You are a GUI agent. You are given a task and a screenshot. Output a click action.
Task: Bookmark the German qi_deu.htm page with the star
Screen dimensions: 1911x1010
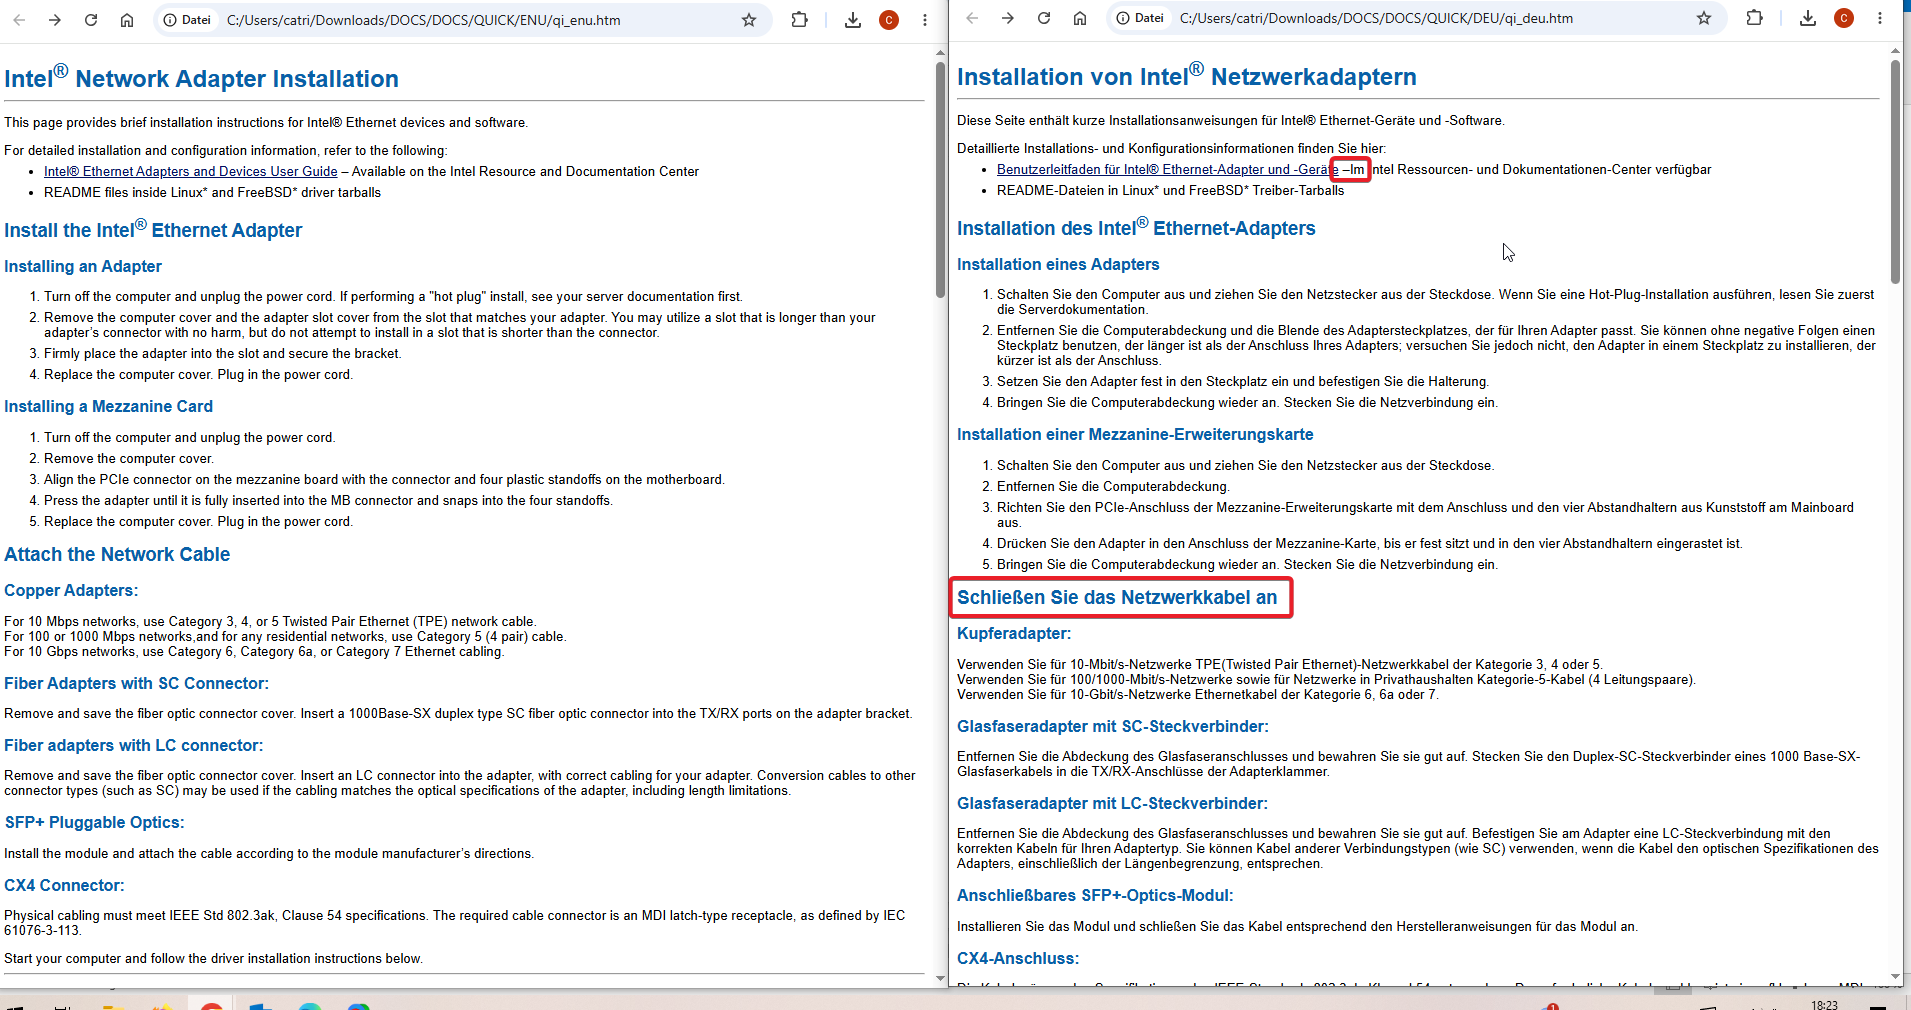pyautogui.click(x=1704, y=18)
